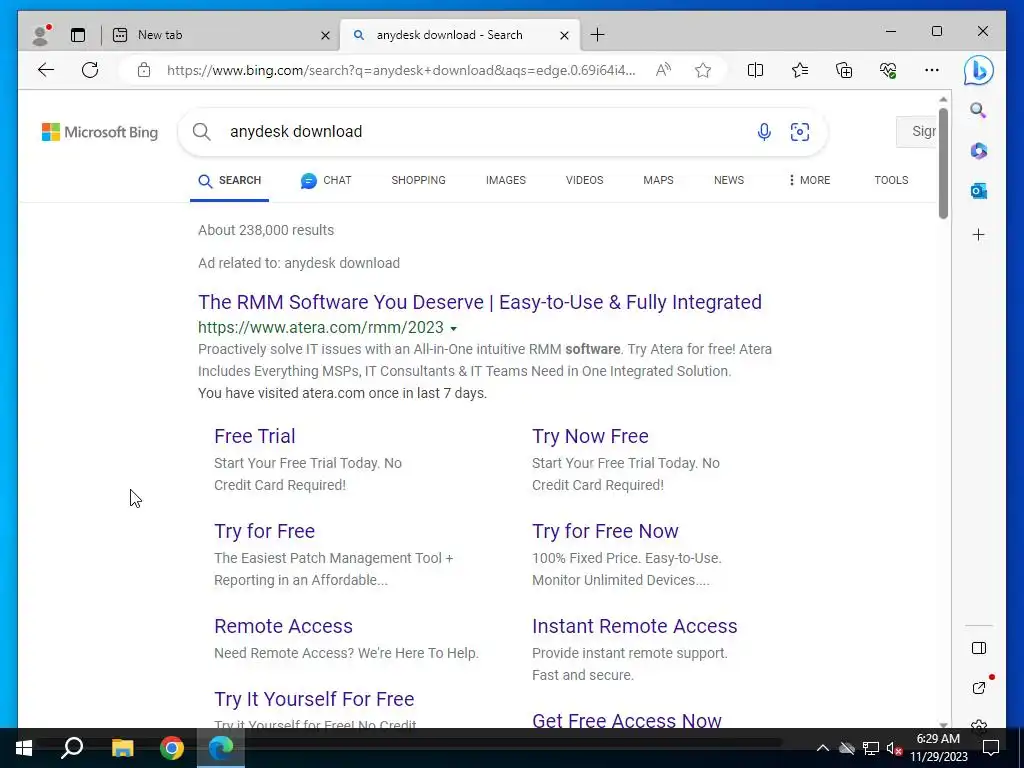
Task: Click the Microsoft Bing logo
Action: coord(100,132)
